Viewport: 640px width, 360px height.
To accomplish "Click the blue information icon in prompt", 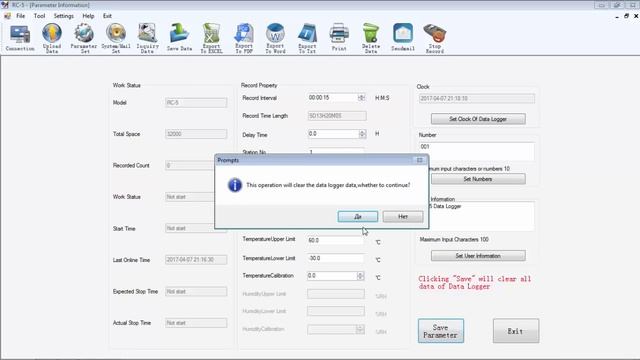I will pyautogui.click(x=235, y=185).
